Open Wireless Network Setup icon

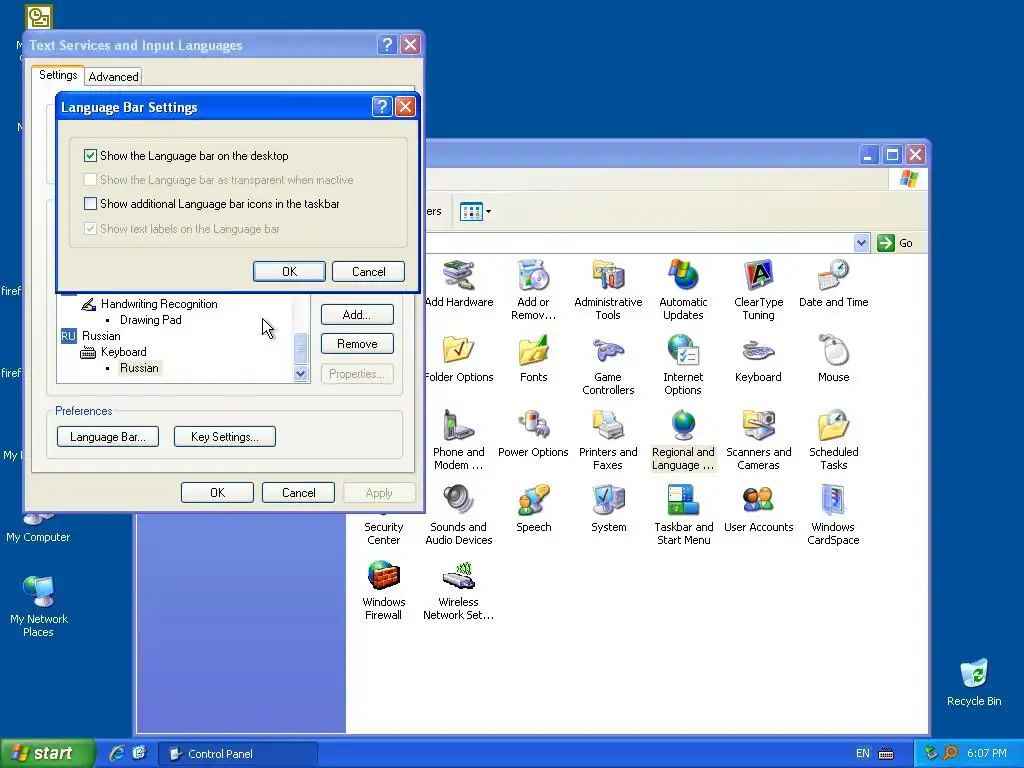[x=458, y=590]
